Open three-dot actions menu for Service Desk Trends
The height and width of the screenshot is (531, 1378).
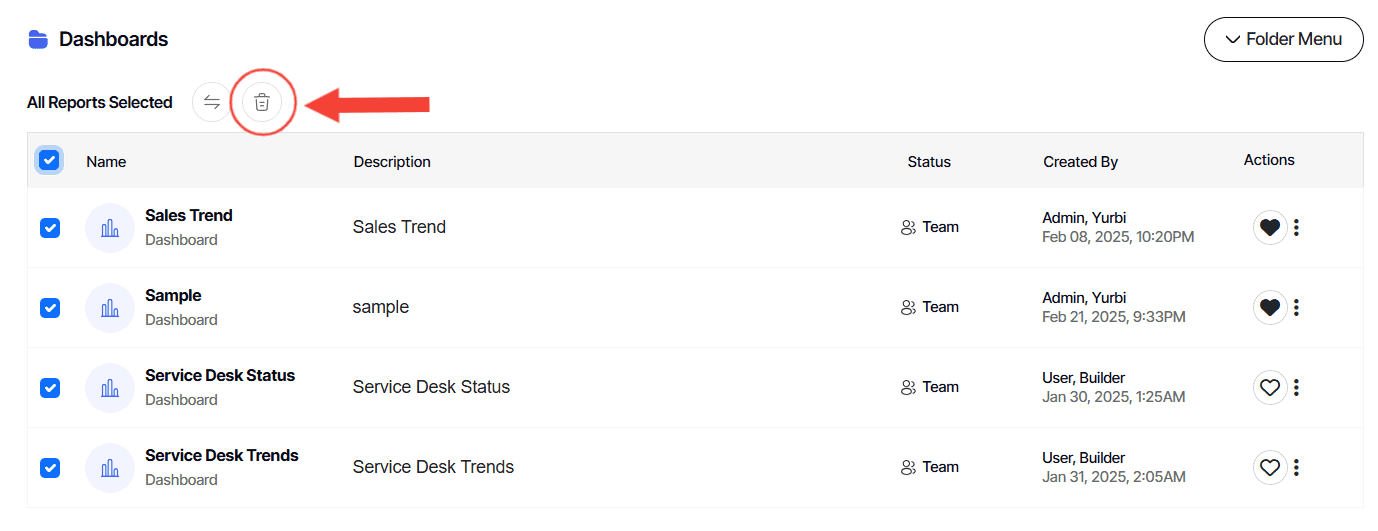pos(1296,467)
